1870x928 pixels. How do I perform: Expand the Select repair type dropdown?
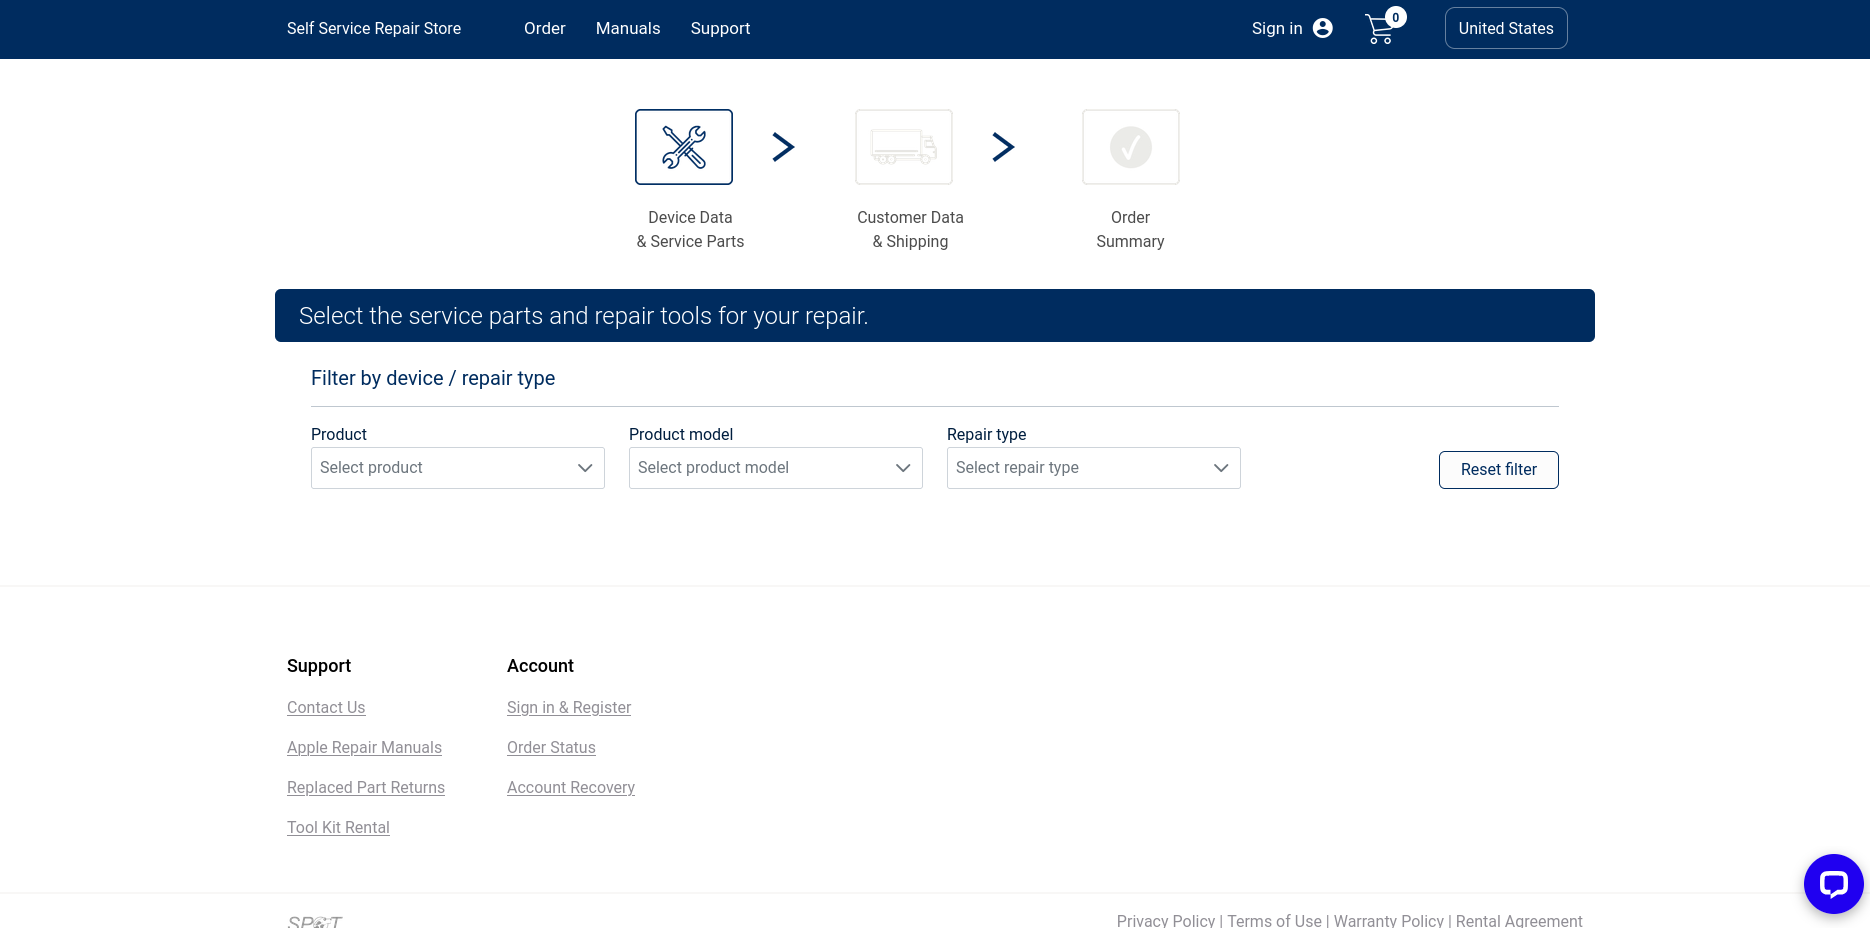click(x=1094, y=468)
